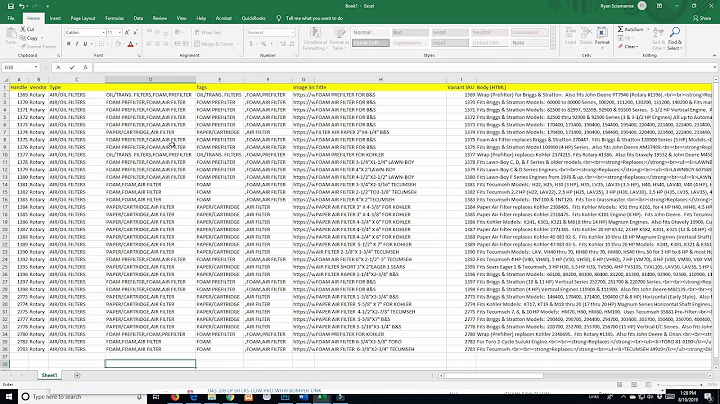
Task: Click the add new sheet plus icon
Action: (77, 376)
